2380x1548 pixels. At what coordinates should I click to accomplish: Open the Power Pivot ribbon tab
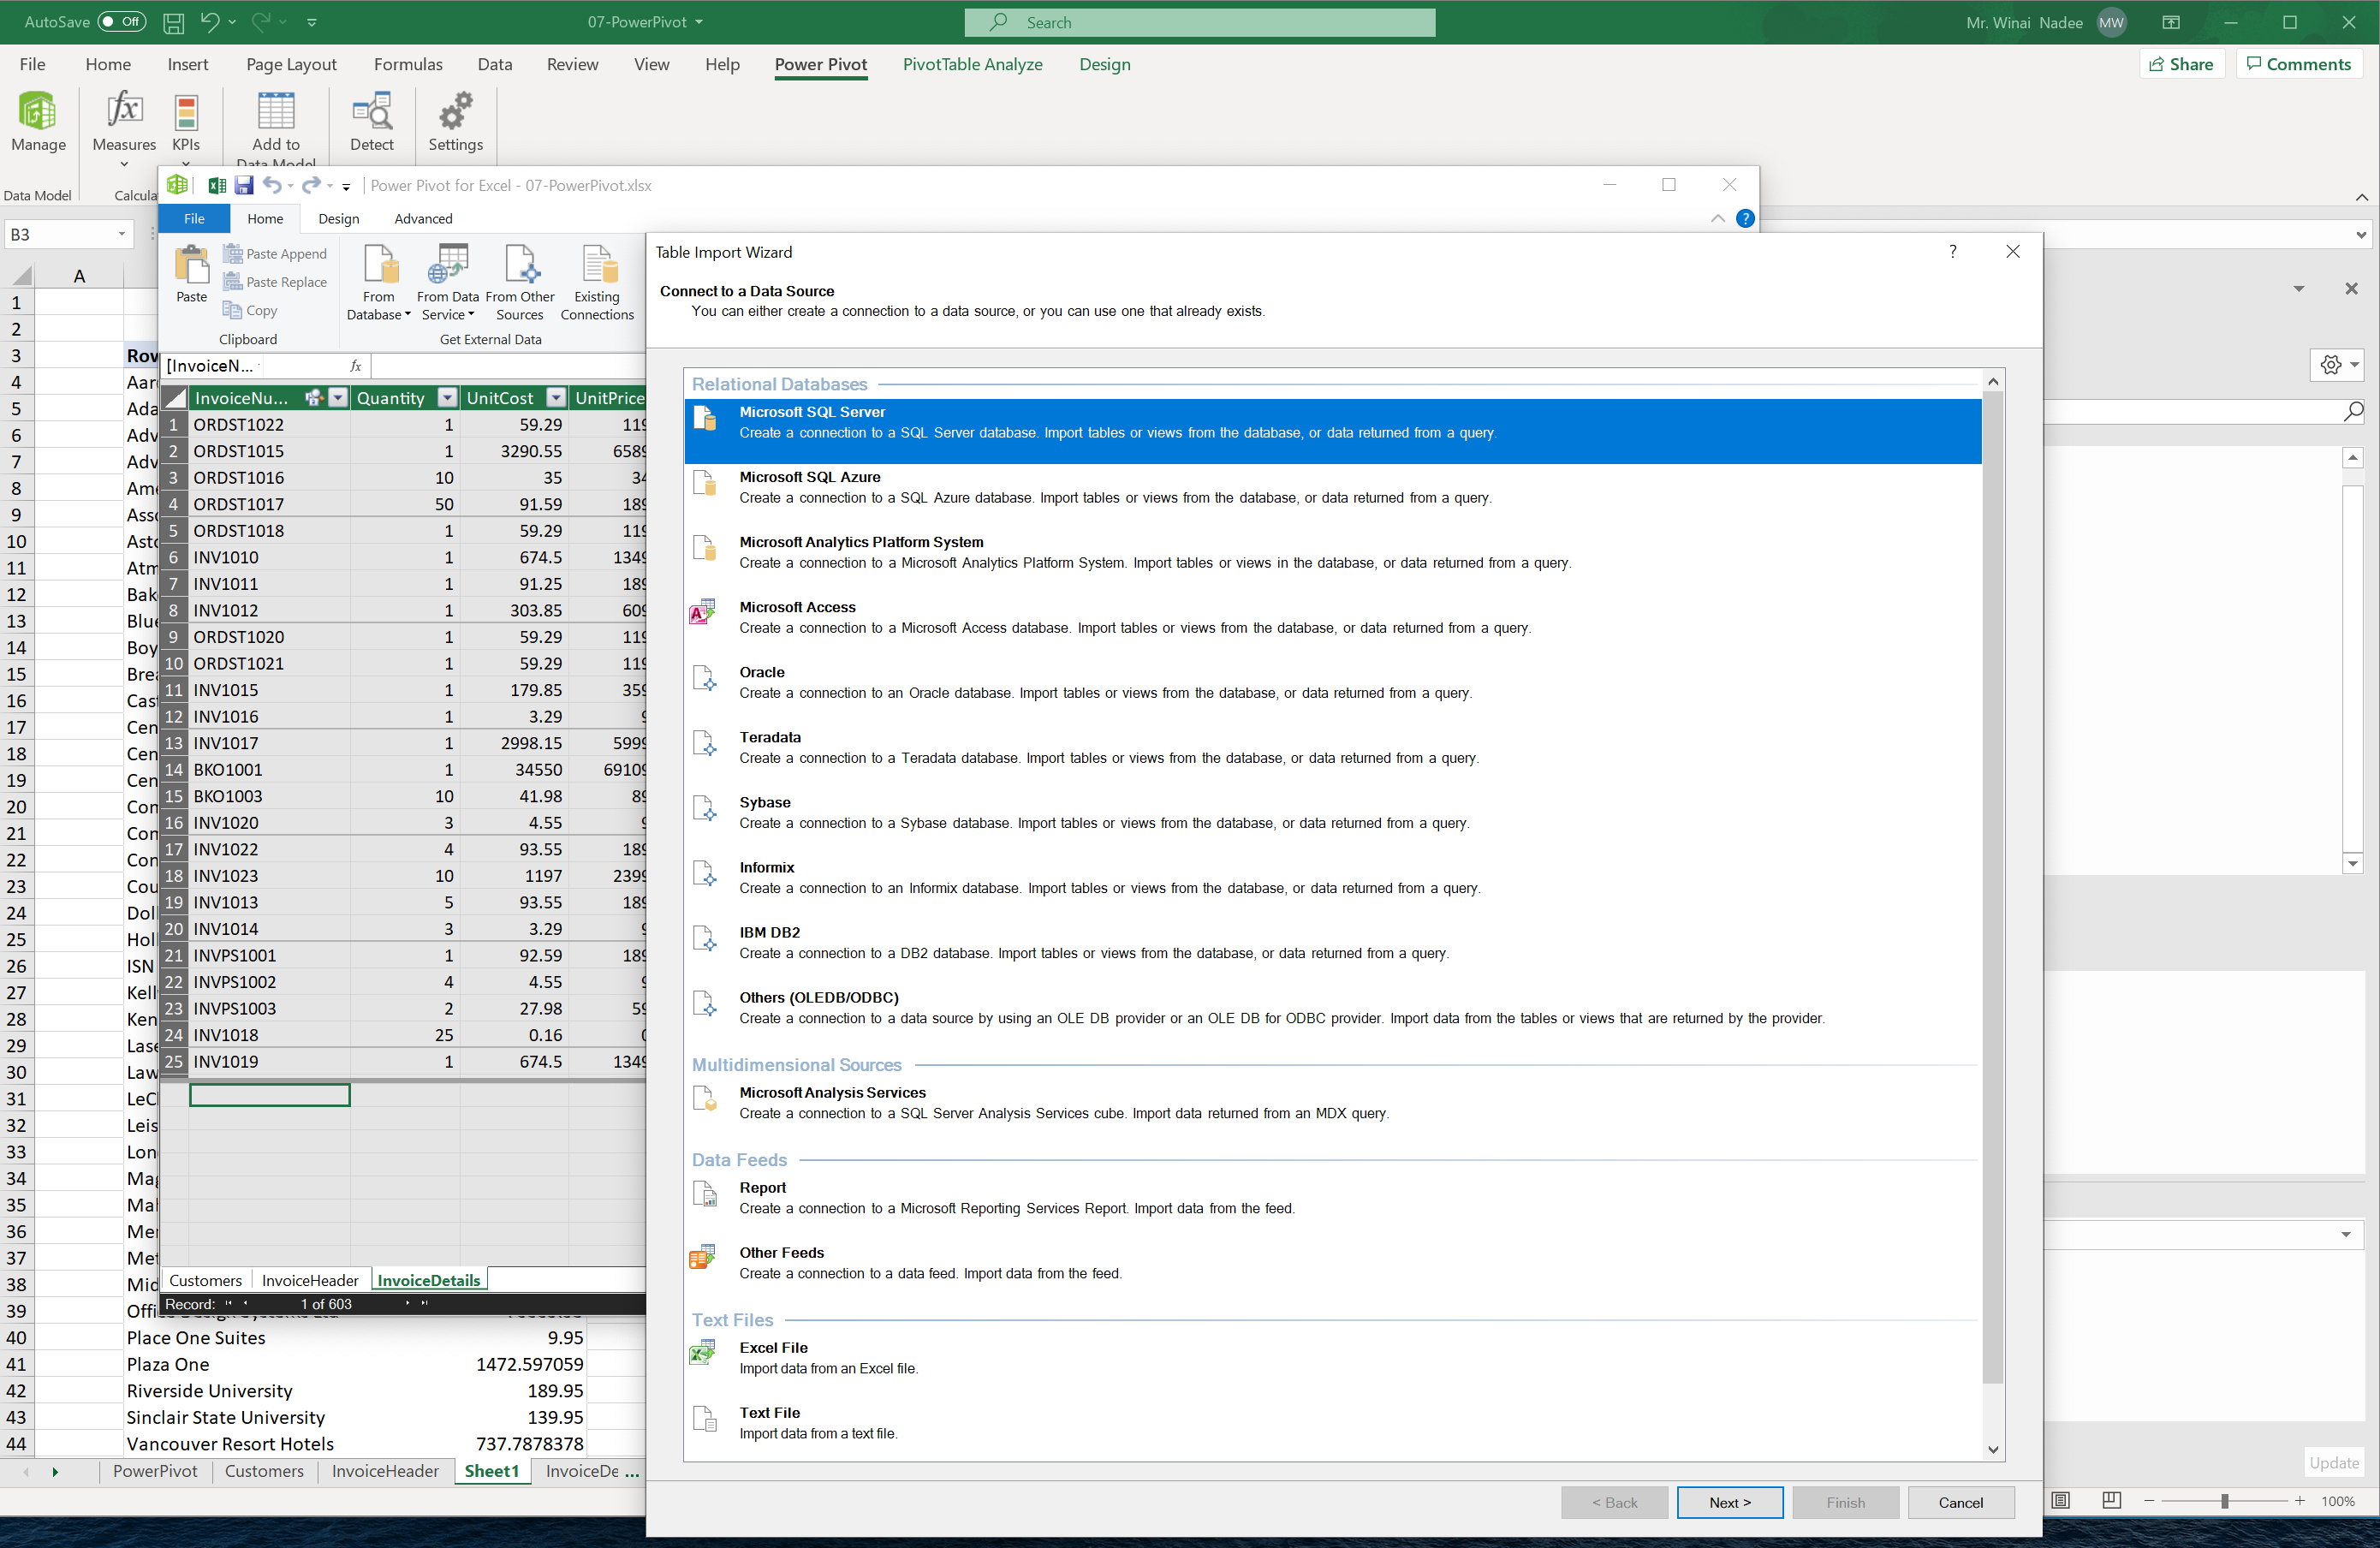point(821,64)
